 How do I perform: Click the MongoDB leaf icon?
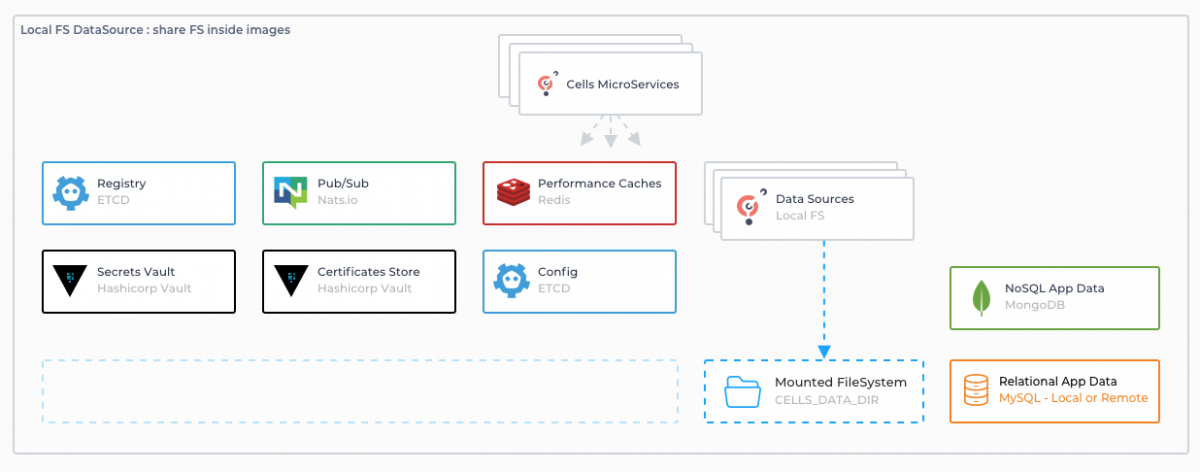click(x=980, y=297)
